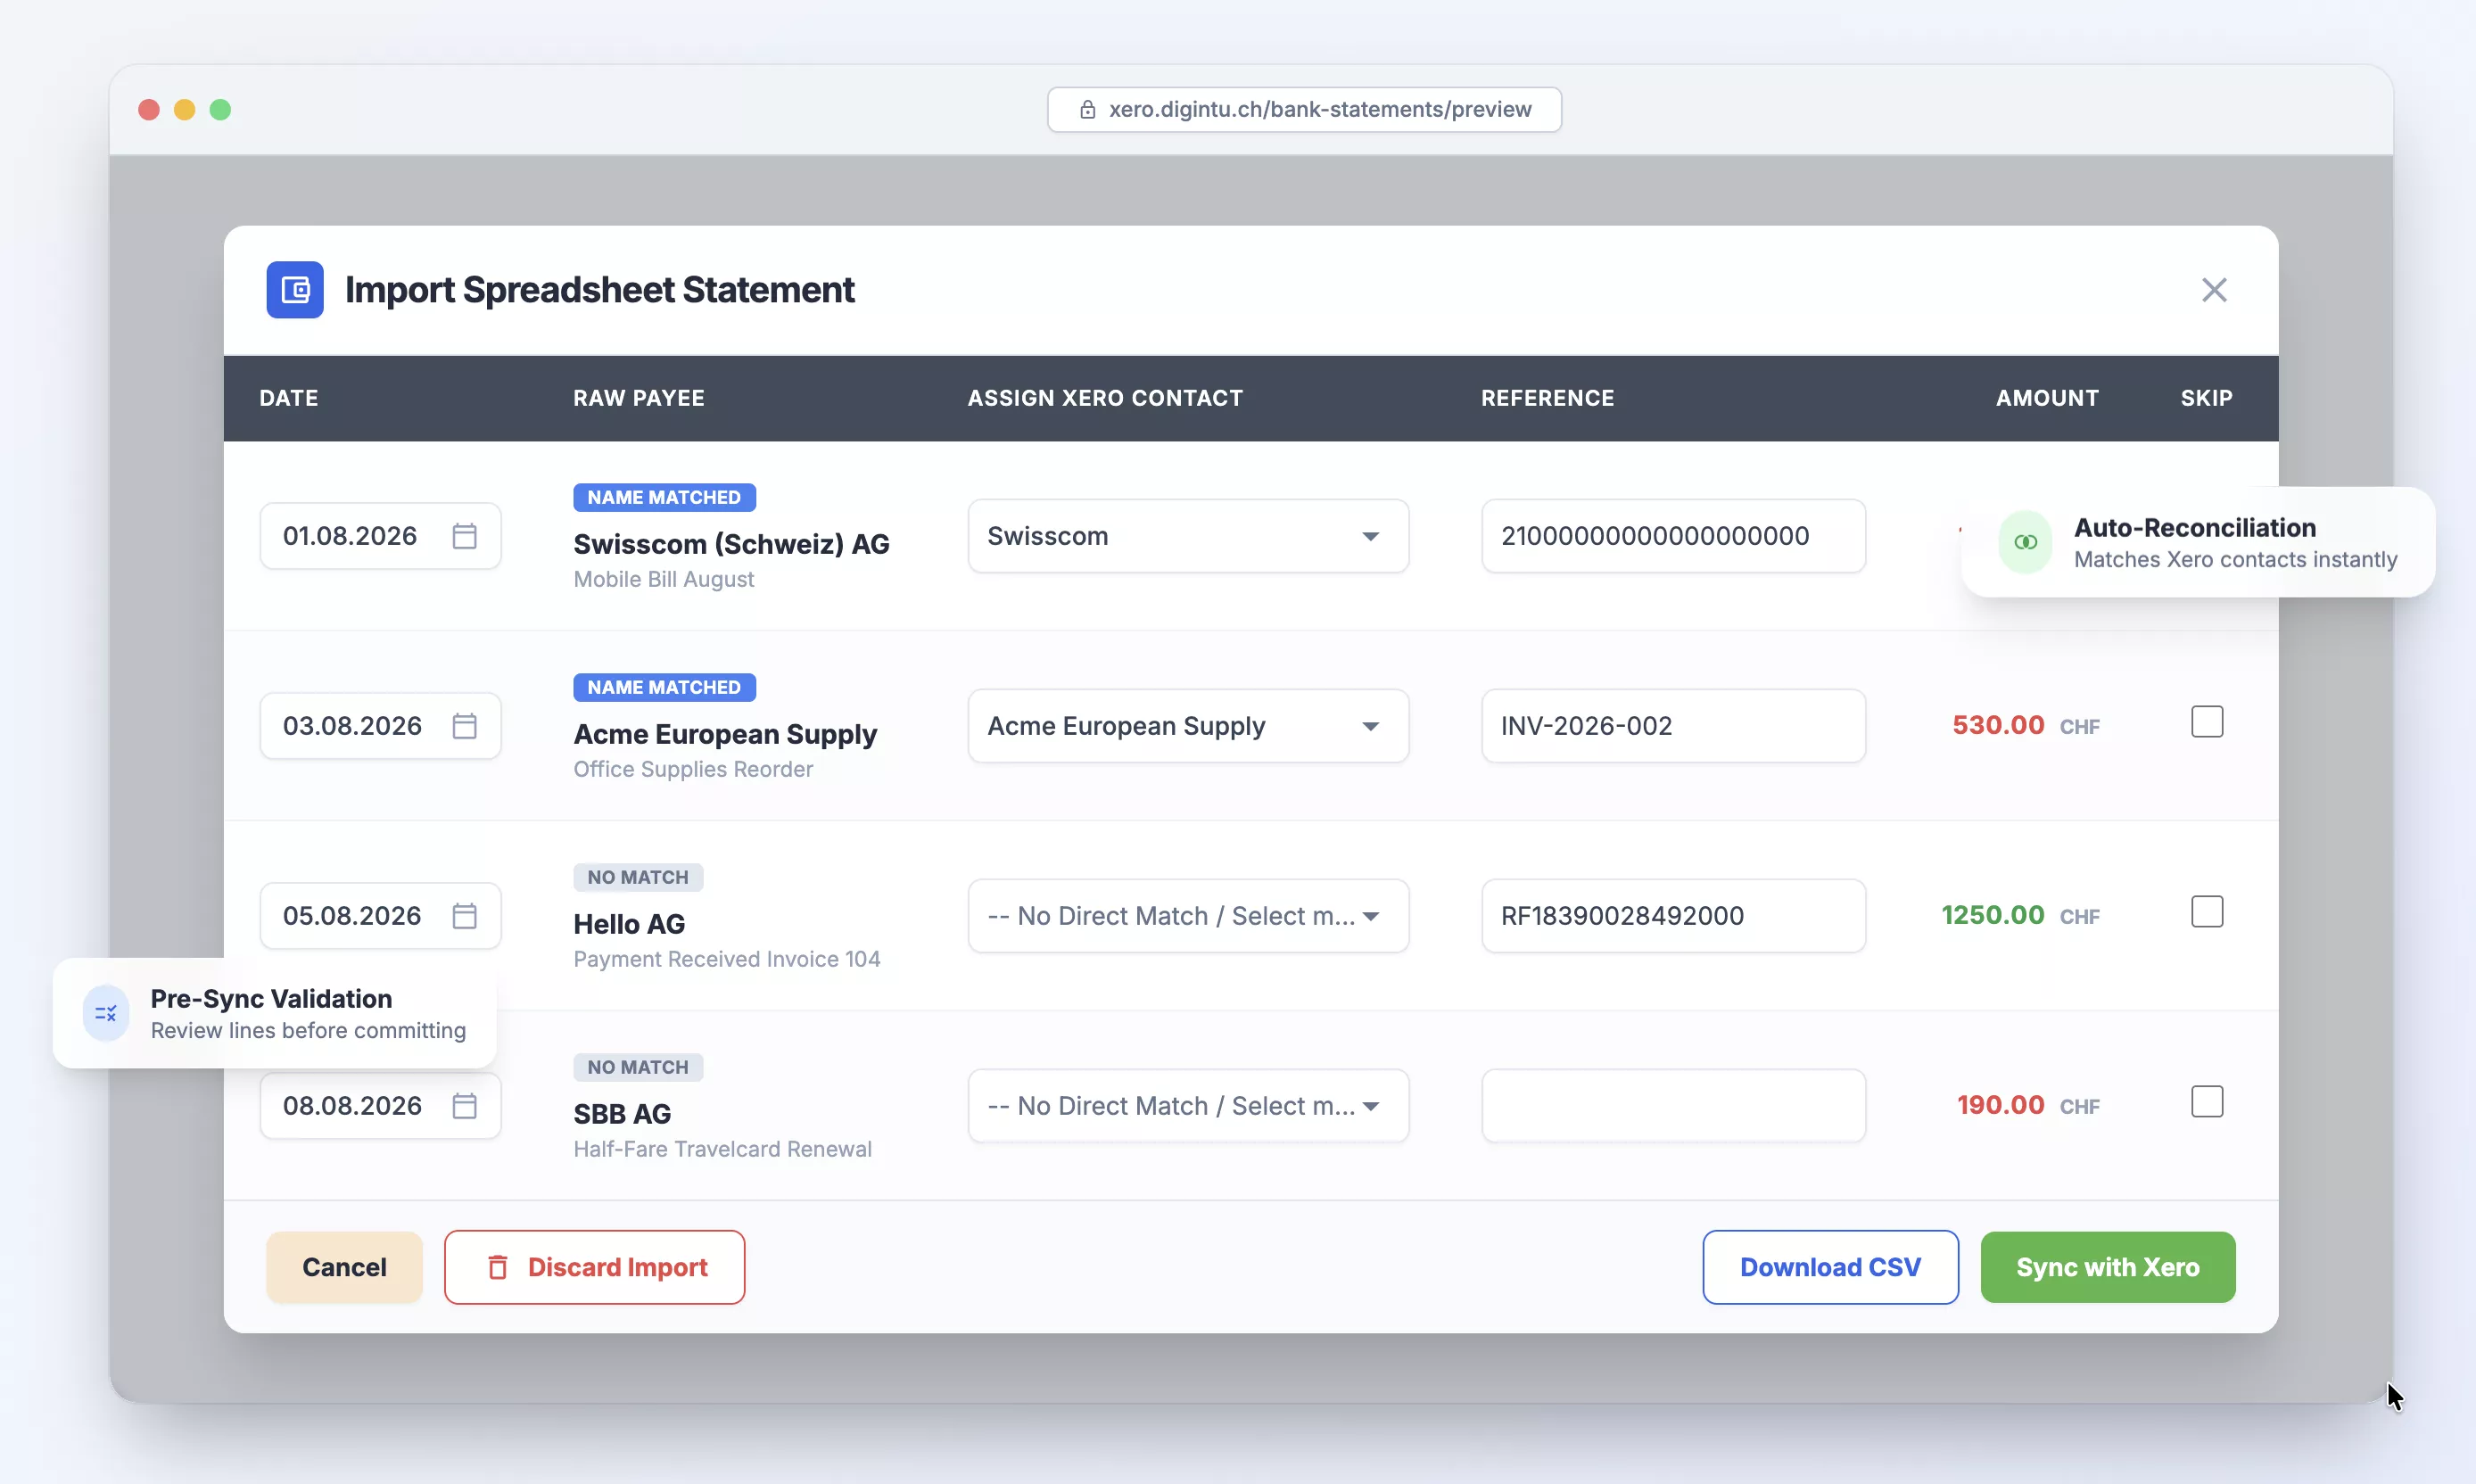The image size is (2476, 1484).
Task: Click Half-Fare Travelcard Renewal description
Action: (x=722, y=1149)
